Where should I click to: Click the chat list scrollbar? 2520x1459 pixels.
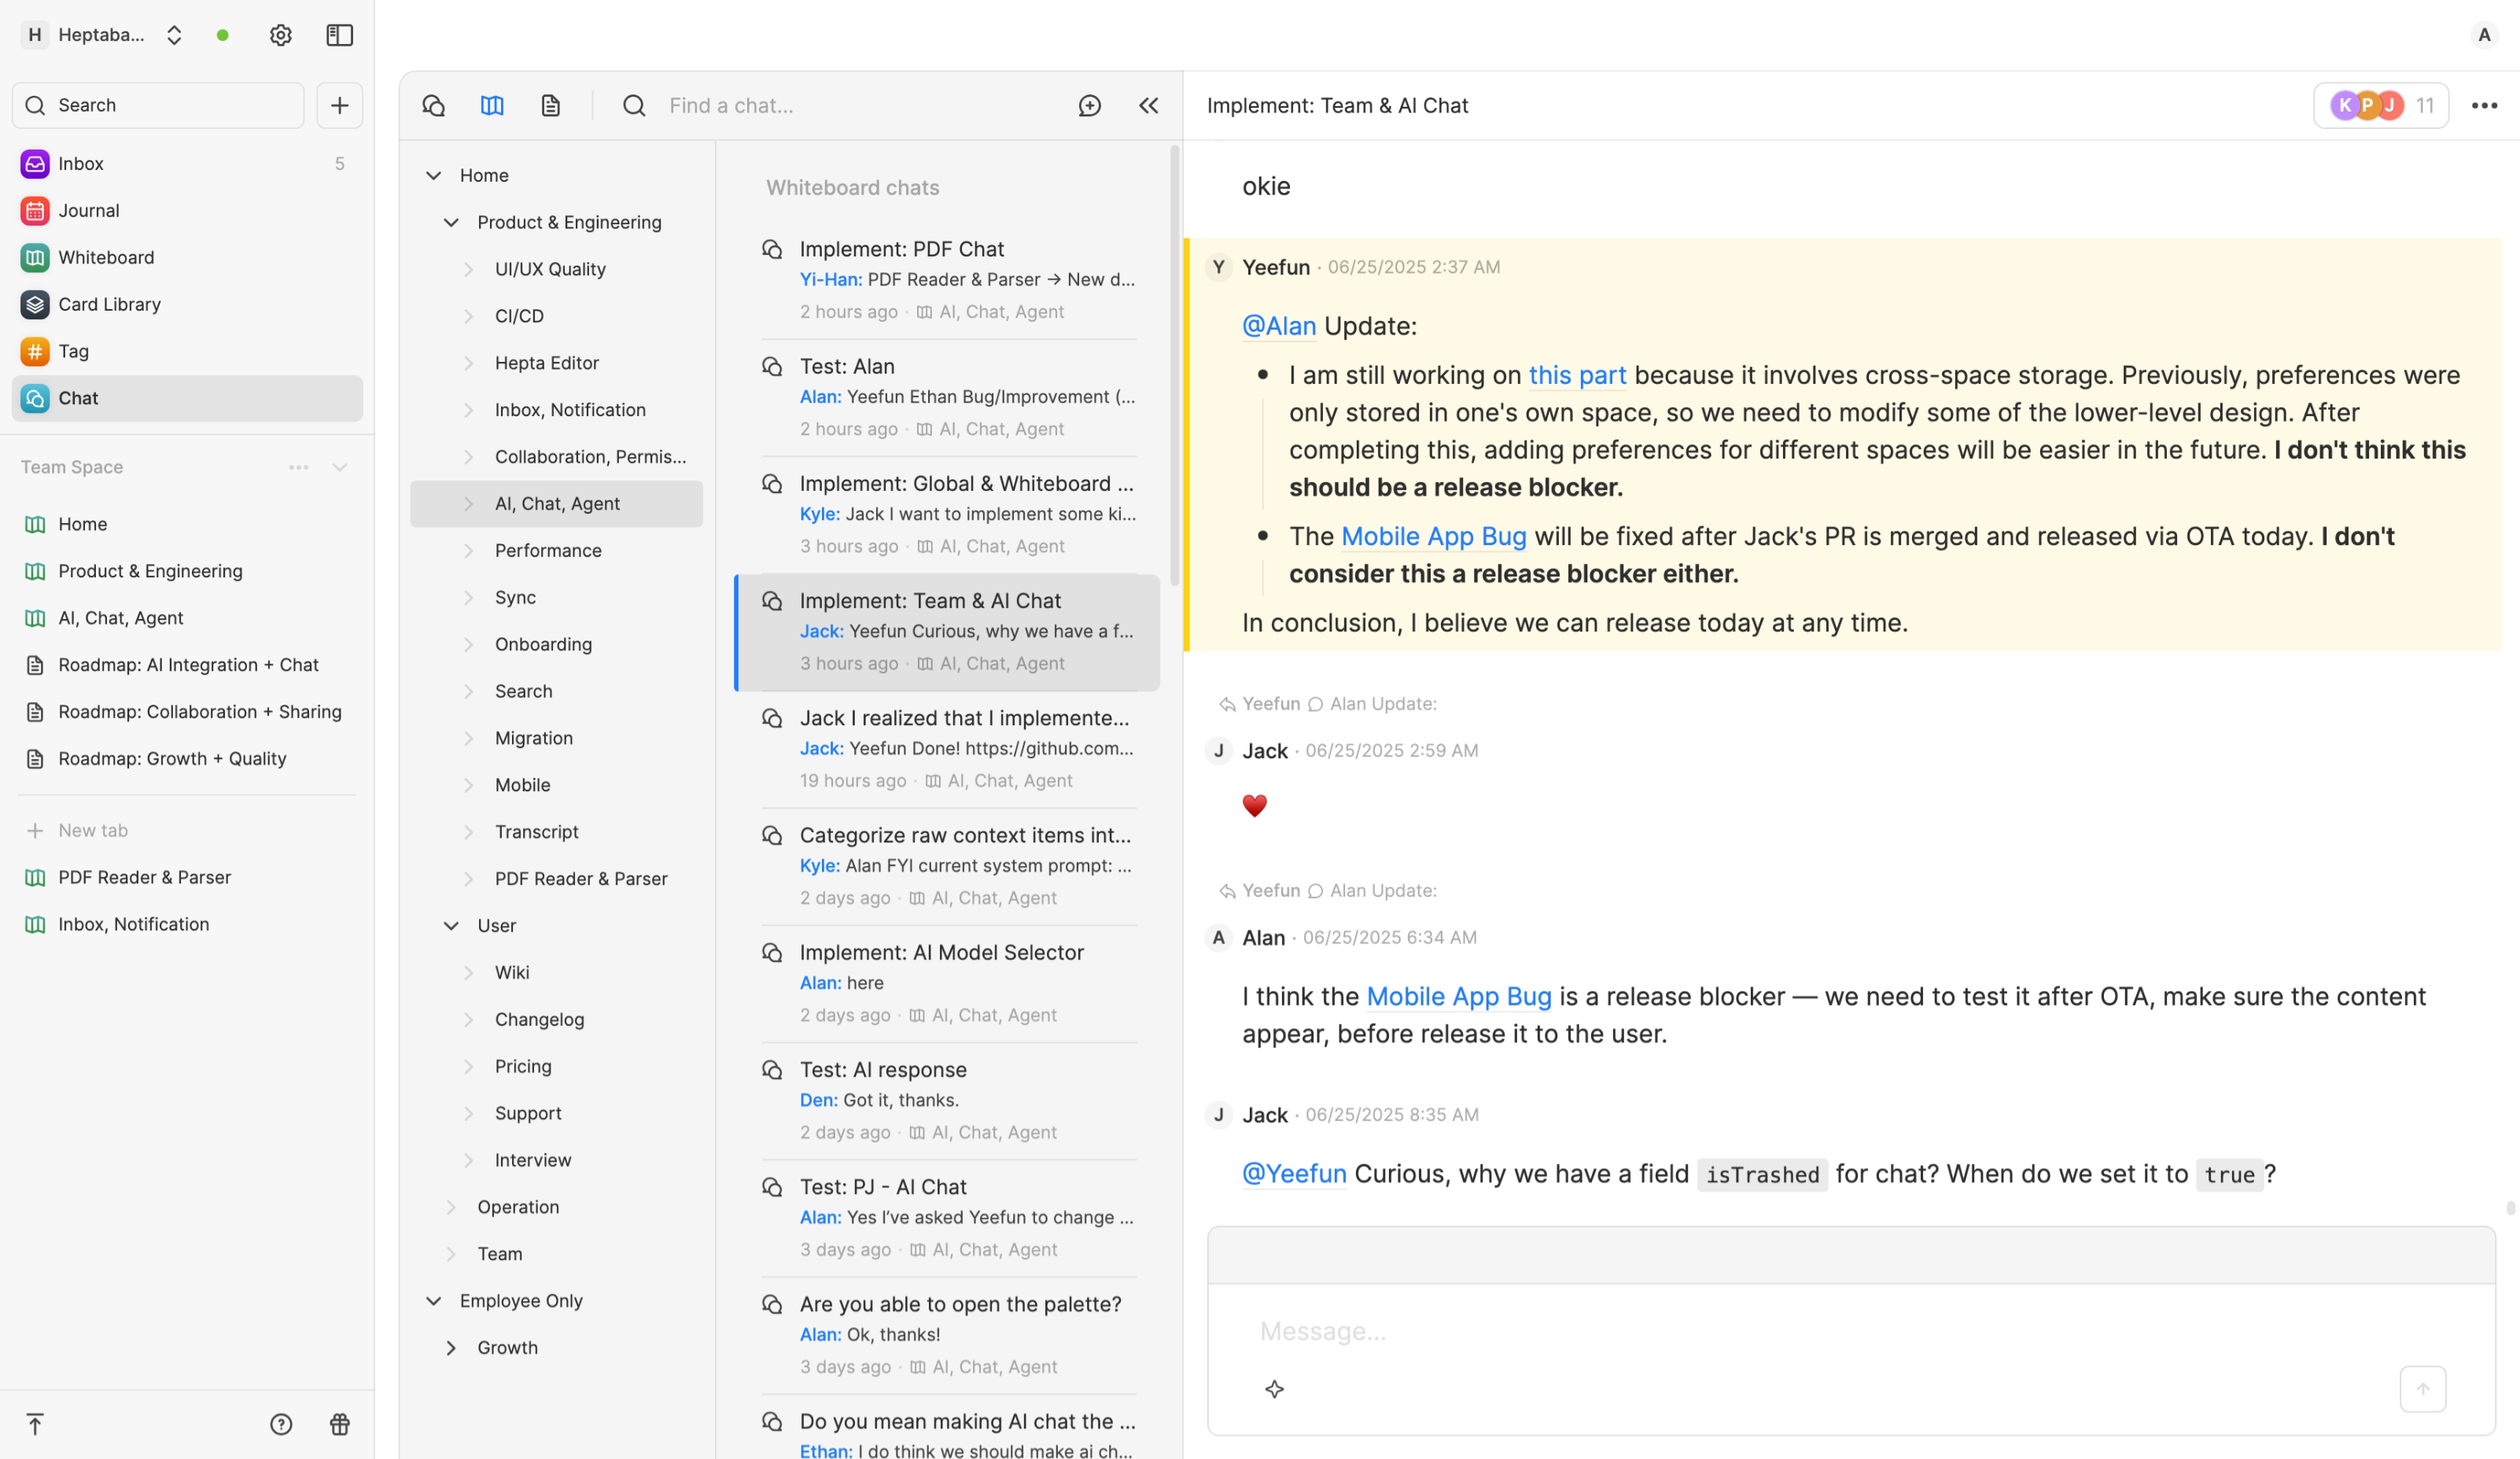coord(1175,365)
